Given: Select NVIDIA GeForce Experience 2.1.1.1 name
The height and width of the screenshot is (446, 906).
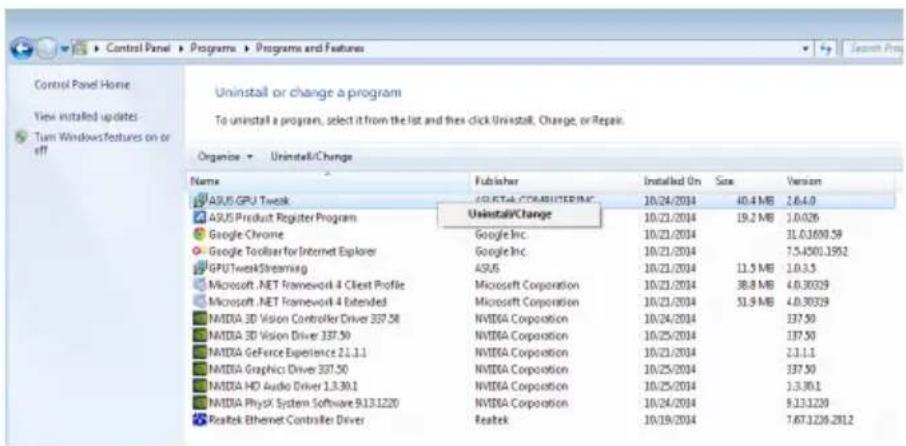Looking at the screenshot, I should [287, 352].
